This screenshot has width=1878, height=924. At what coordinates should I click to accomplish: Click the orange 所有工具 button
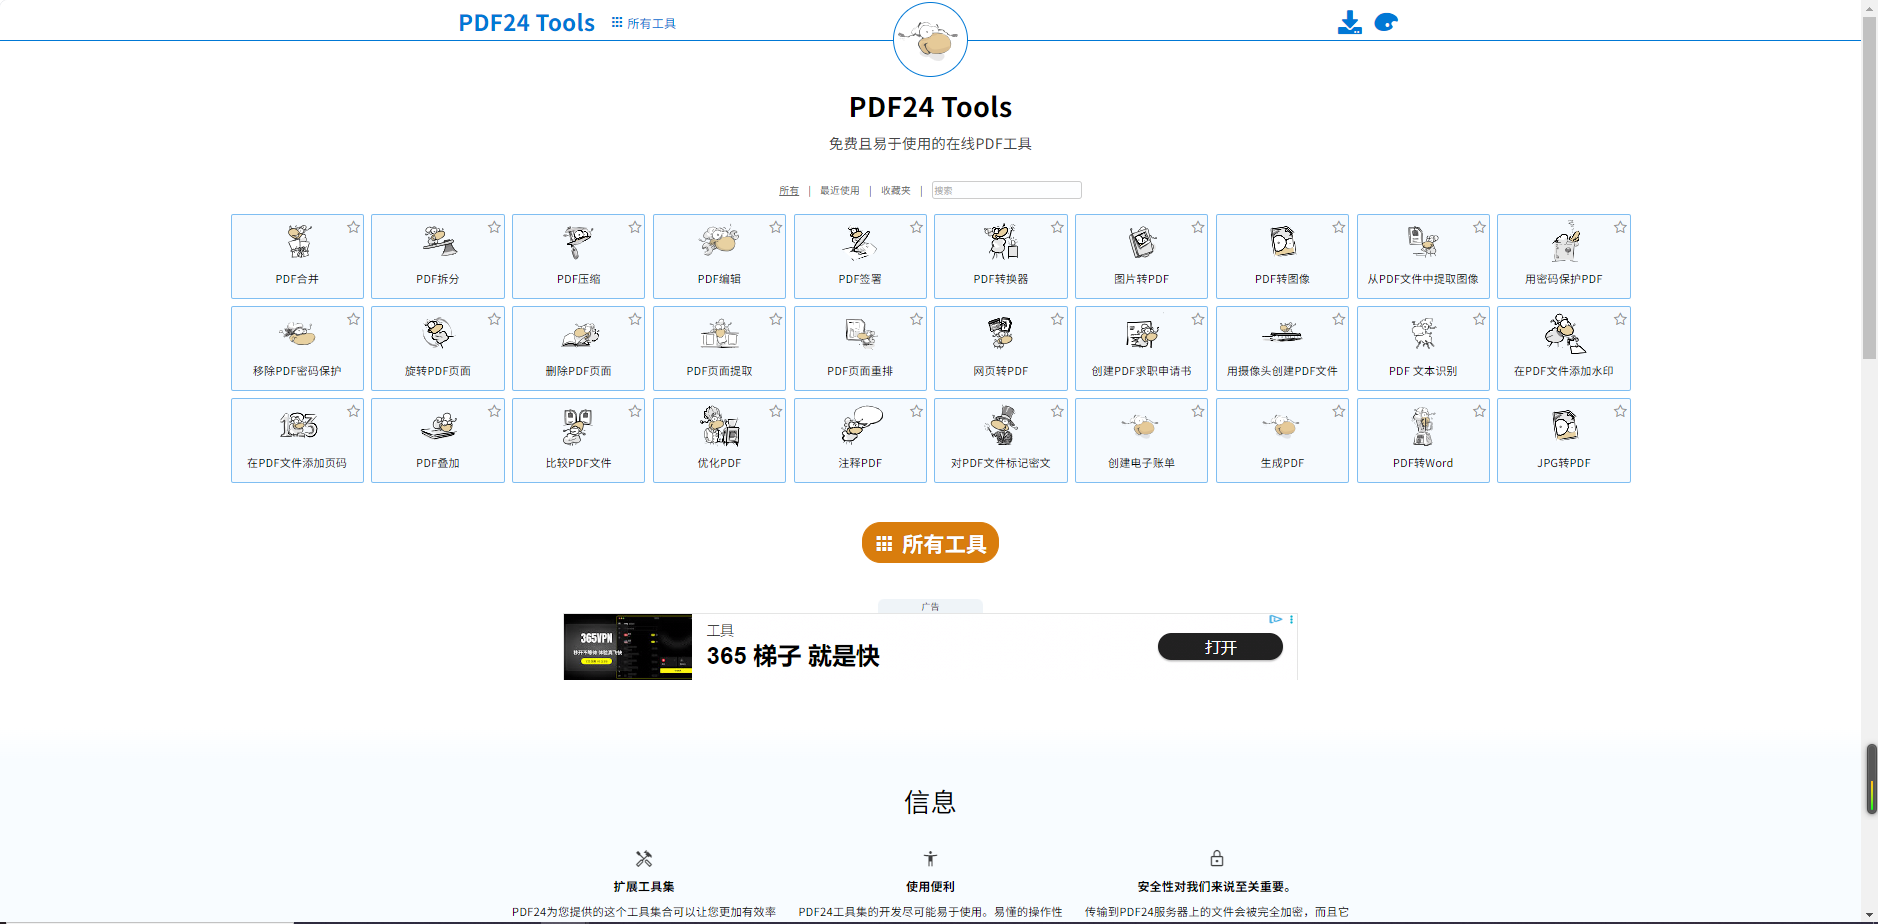tap(930, 543)
